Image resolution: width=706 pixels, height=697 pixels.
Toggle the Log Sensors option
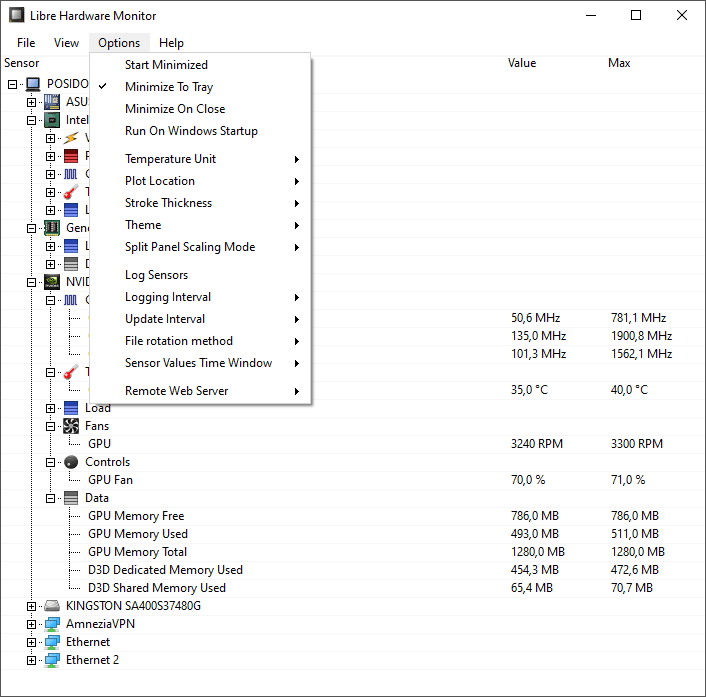200,275
